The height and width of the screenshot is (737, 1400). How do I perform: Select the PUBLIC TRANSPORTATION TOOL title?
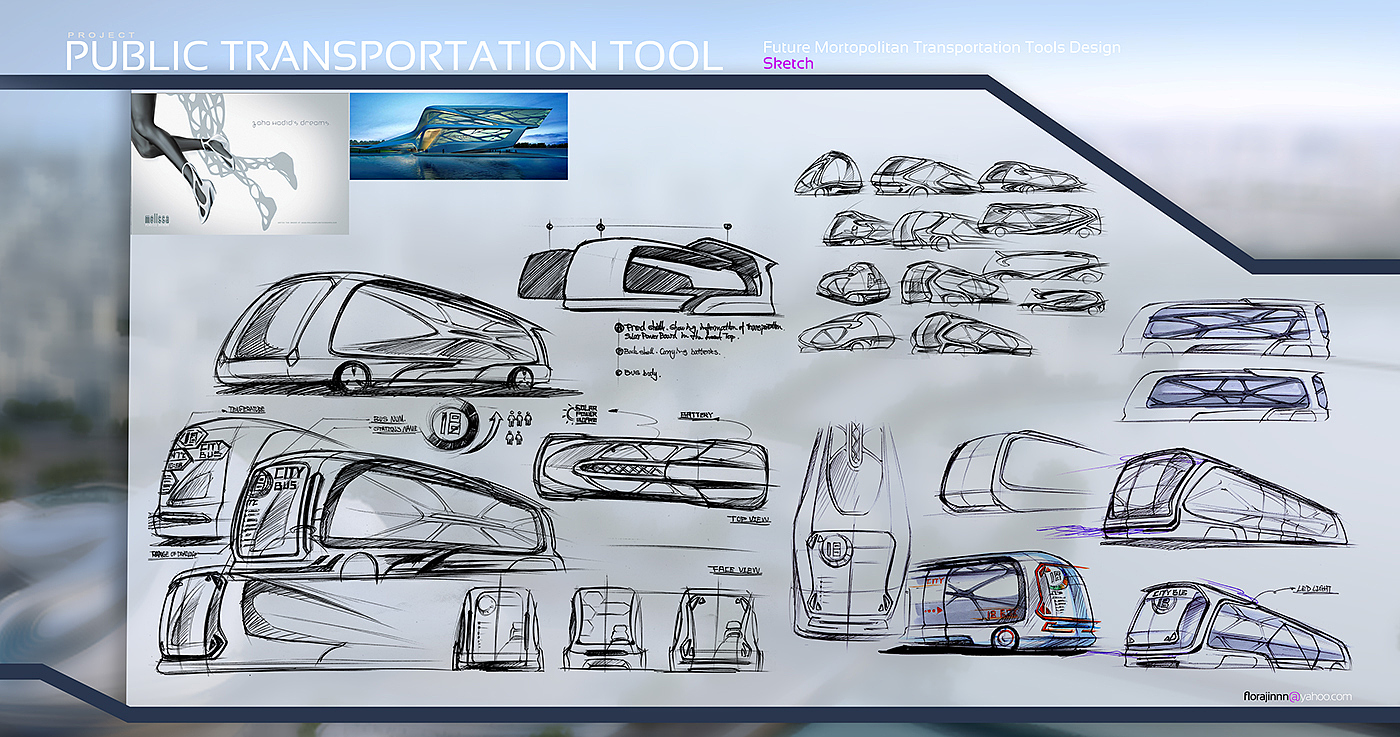(x=393, y=56)
